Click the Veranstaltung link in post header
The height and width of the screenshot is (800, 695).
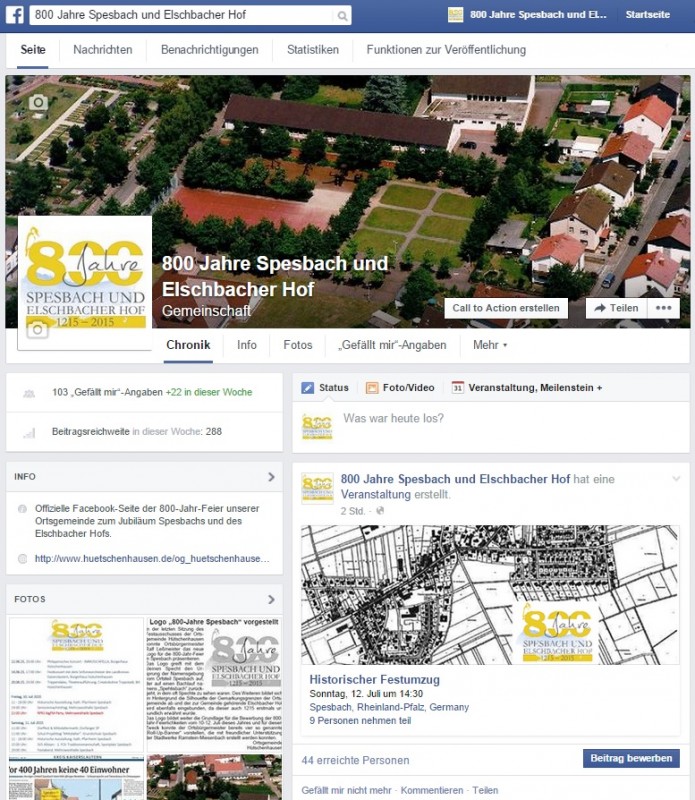376,494
